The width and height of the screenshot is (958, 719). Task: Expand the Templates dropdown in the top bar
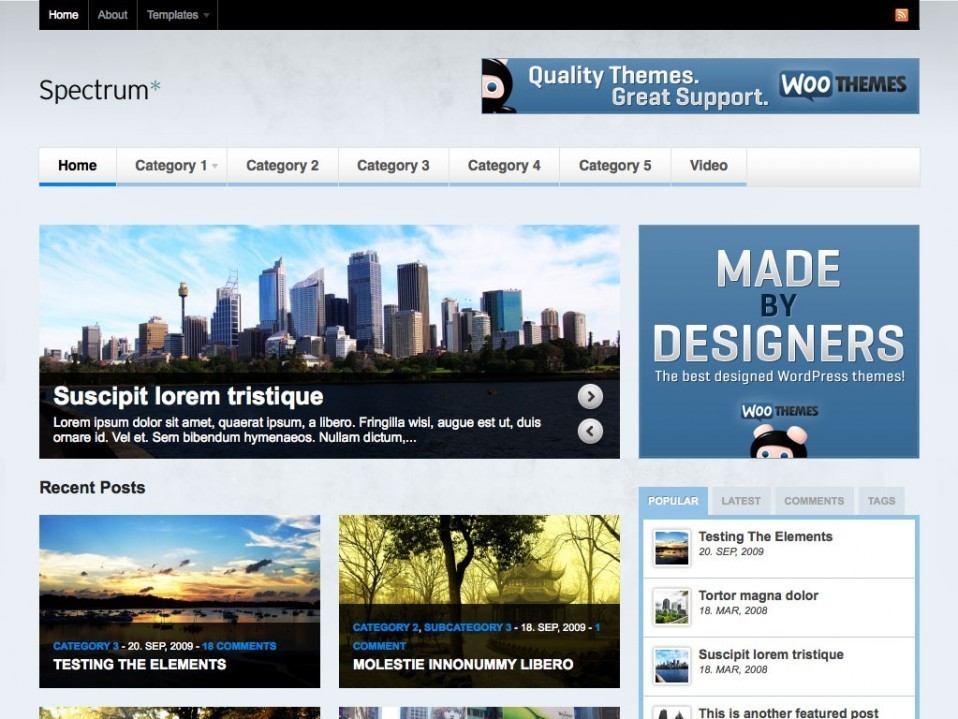[x=177, y=15]
